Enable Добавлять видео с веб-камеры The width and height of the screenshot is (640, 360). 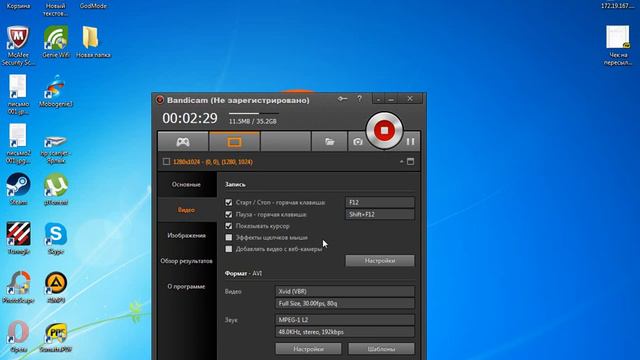pos(229,249)
